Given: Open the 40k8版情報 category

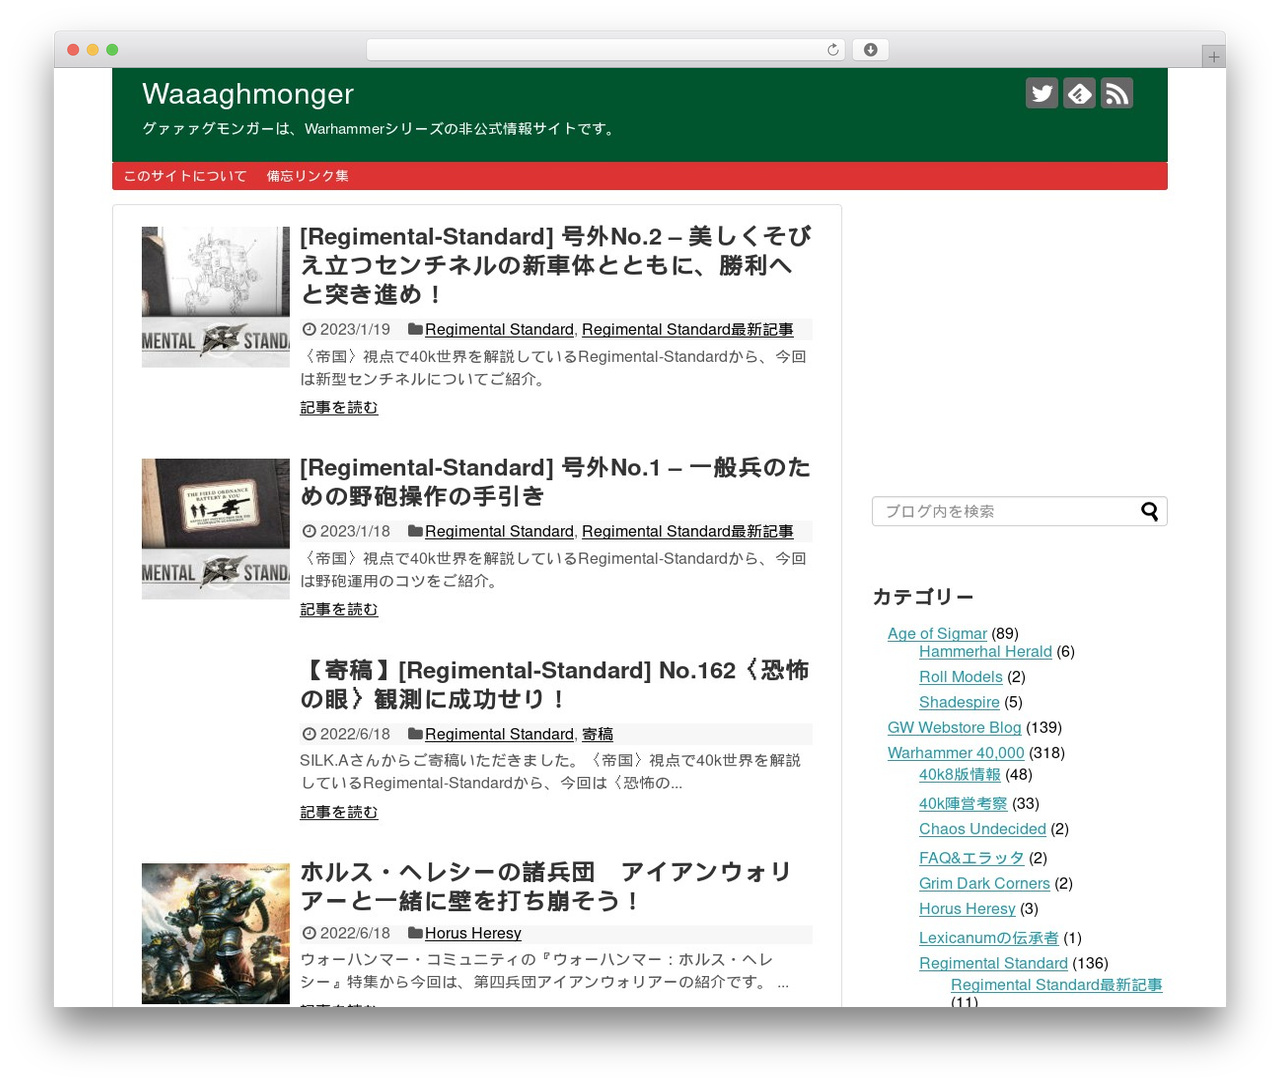Looking at the screenshot, I should 960,775.
